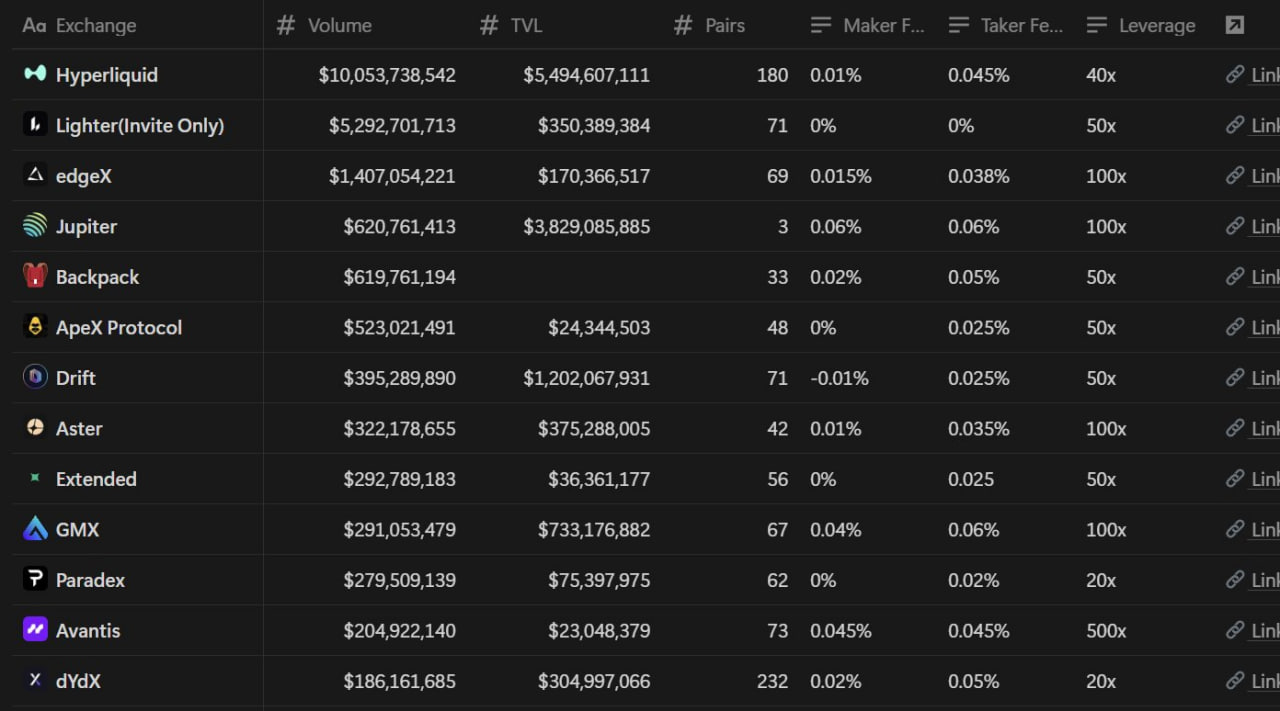Click the link chain icon in GMX row
The image size is (1280, 711).
click(x=1235, y=529)
